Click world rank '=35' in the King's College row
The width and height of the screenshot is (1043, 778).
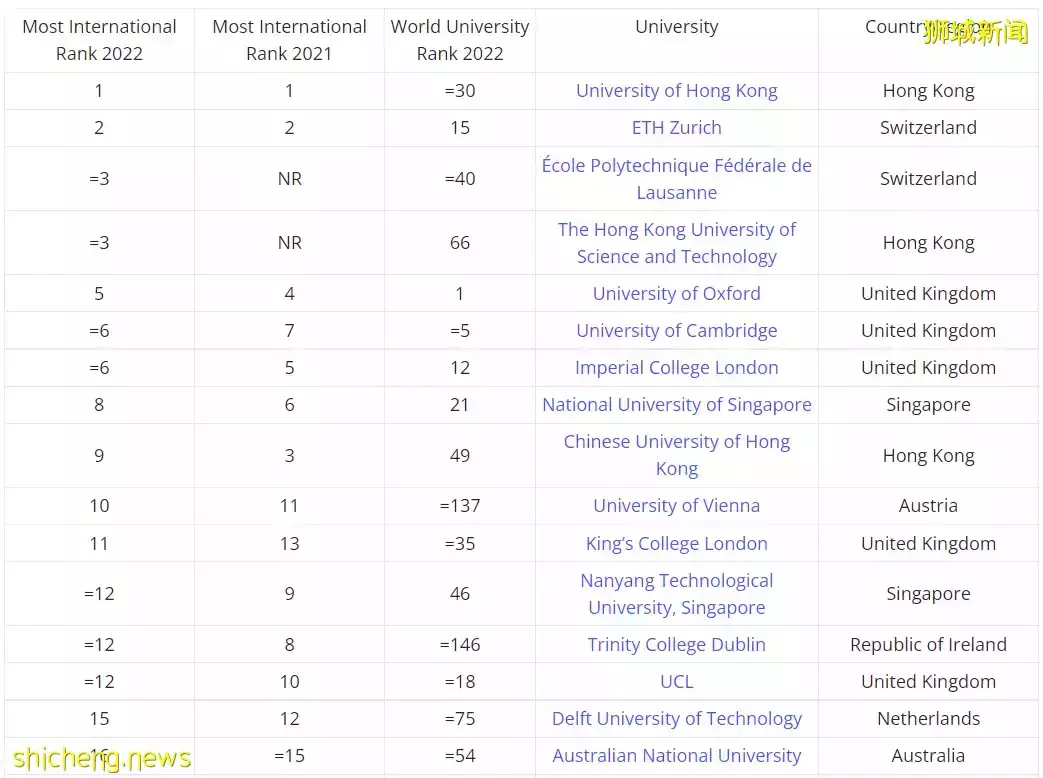point(460,543)
